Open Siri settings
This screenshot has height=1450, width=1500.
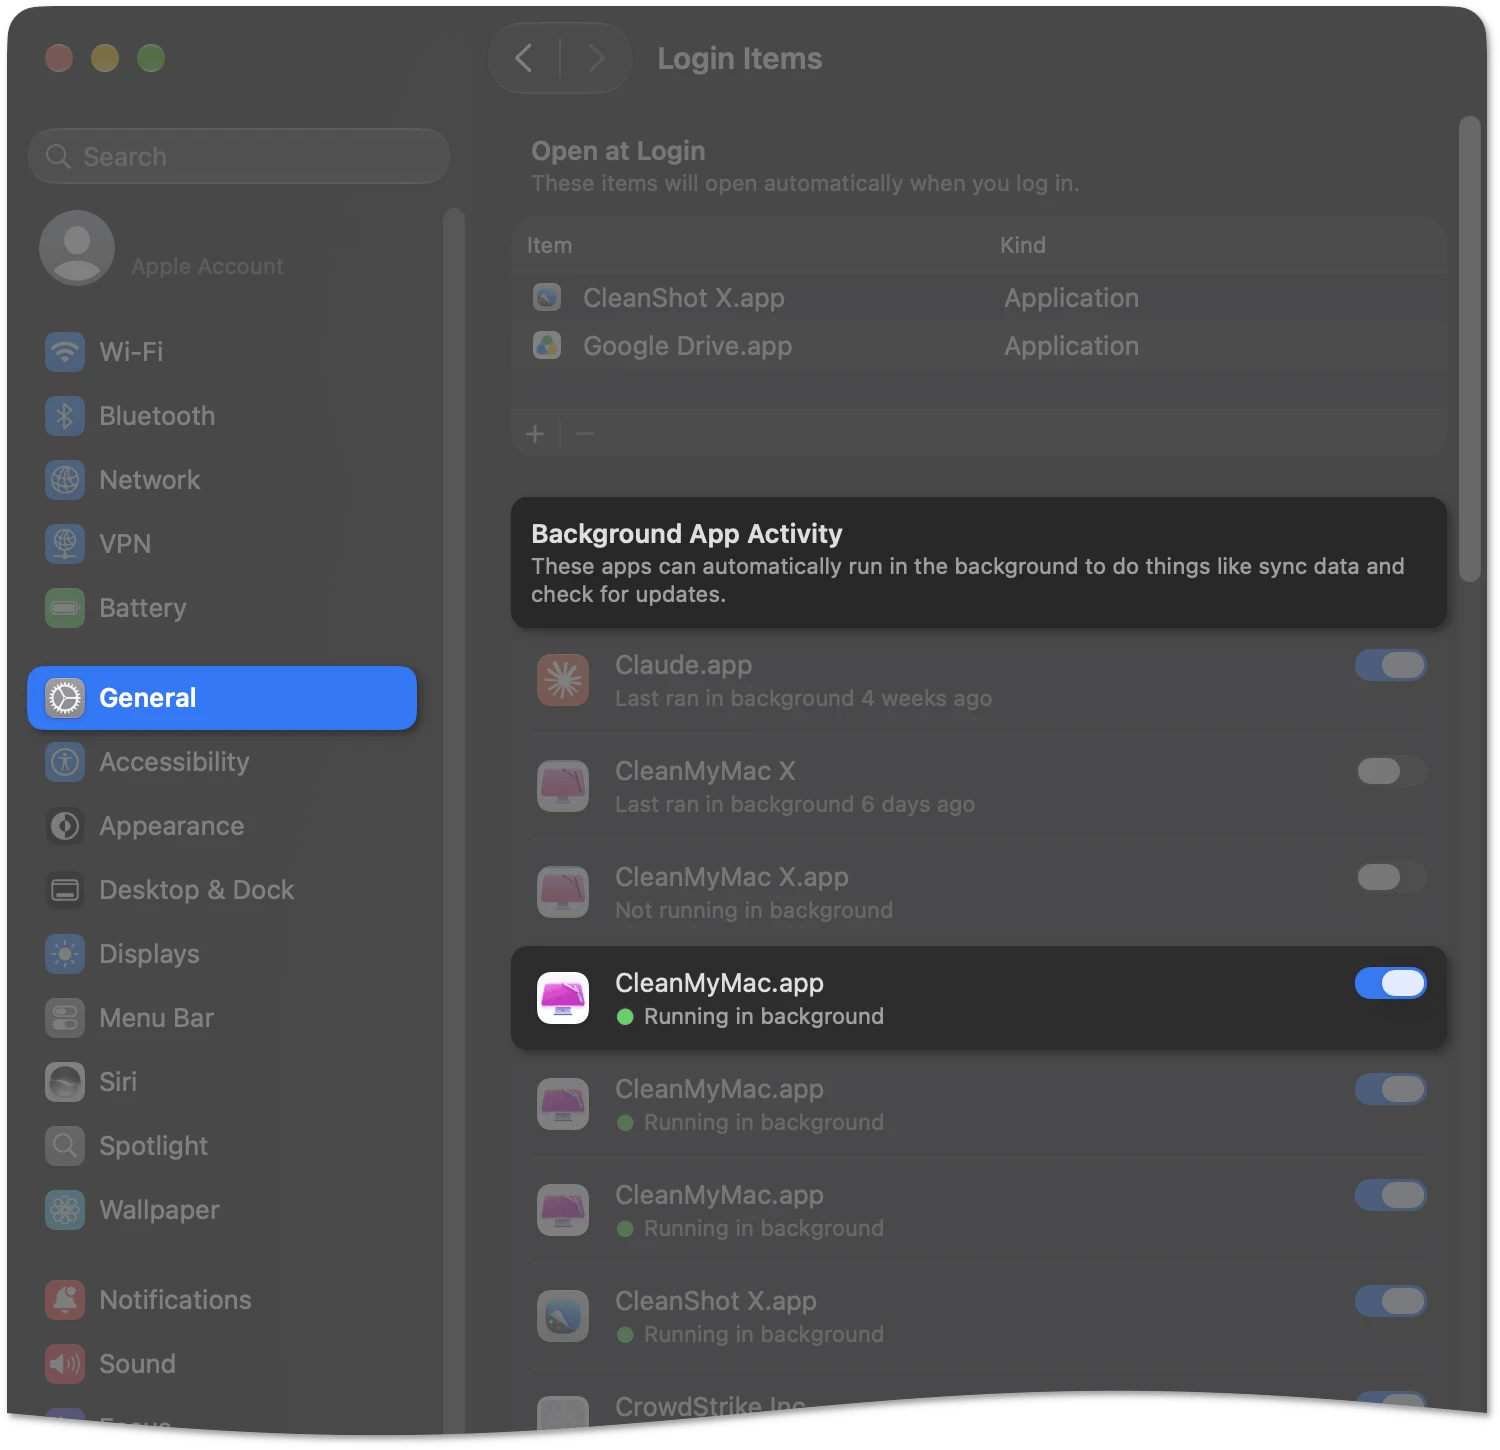tap(222, 1082)
